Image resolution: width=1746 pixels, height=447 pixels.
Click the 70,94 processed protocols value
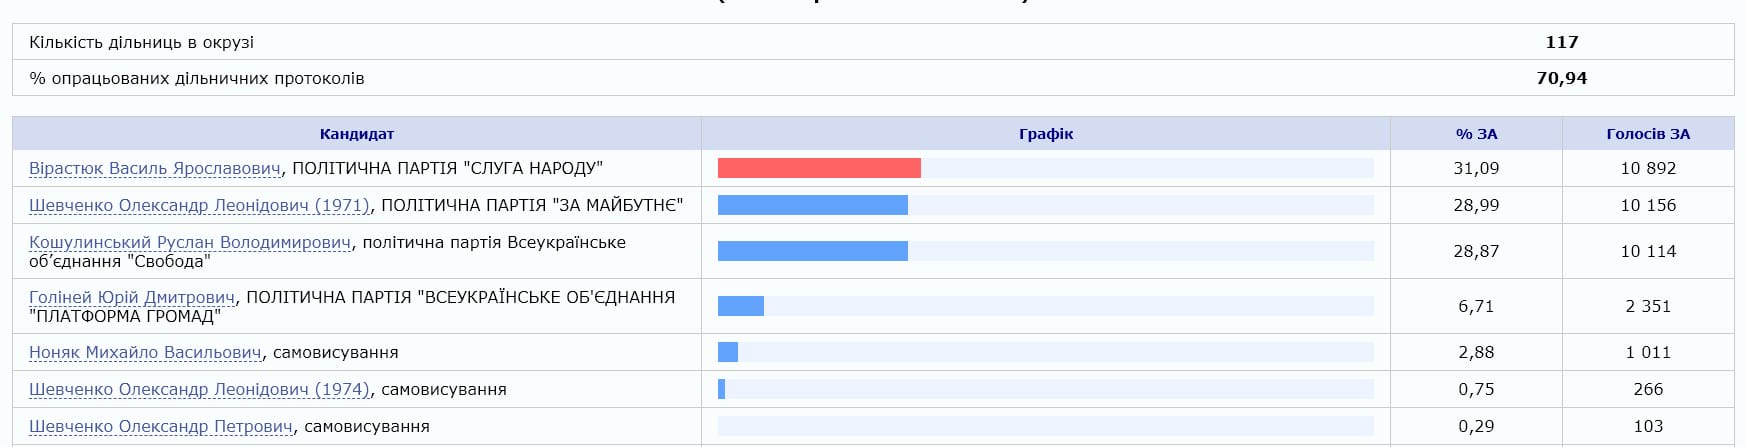[1561, 78]
